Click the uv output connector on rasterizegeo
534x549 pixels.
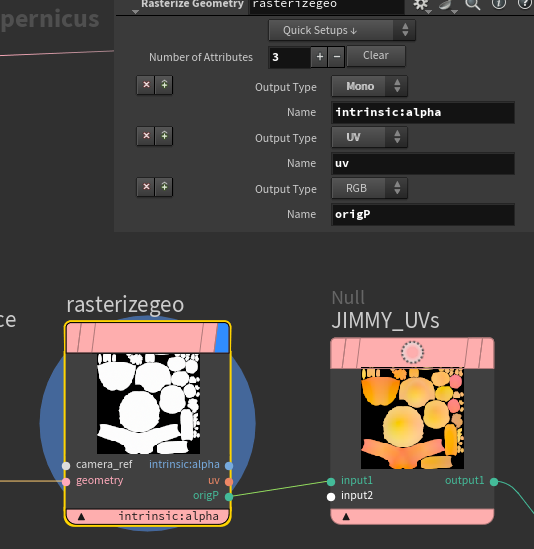(x=229, y=482)
